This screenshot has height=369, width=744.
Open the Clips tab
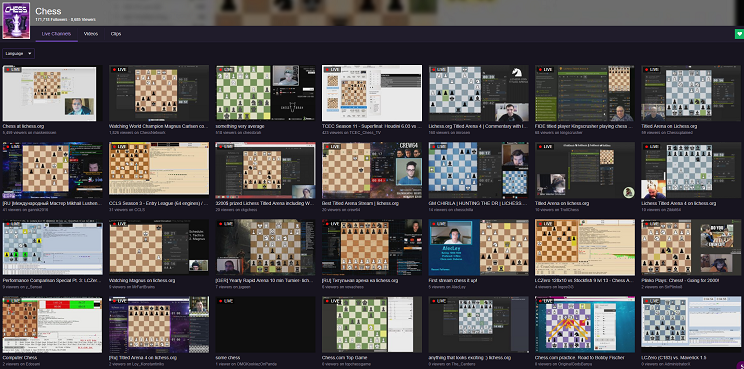click(x=115, y=34)
